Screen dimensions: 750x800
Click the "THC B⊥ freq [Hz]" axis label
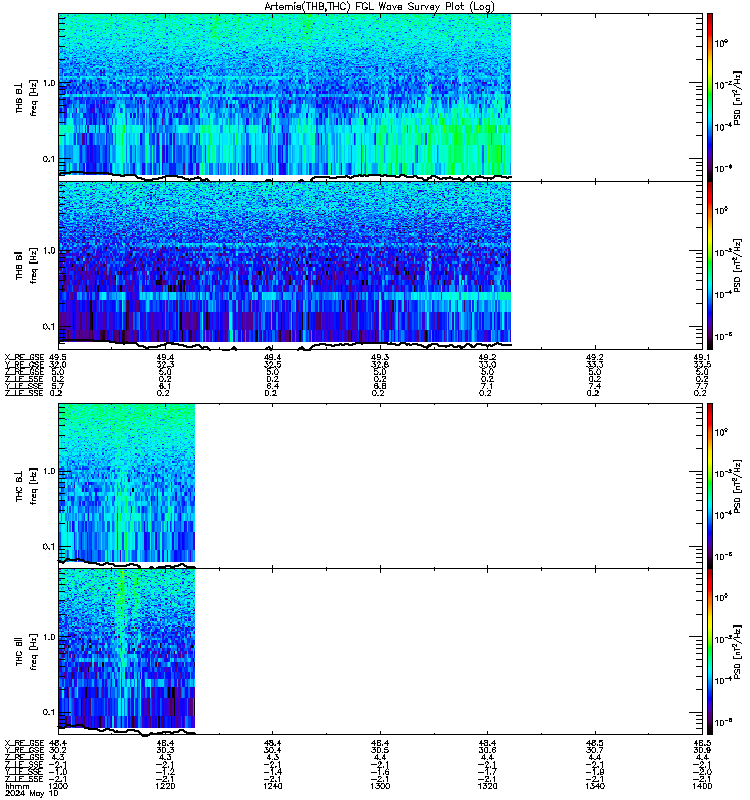26,486
